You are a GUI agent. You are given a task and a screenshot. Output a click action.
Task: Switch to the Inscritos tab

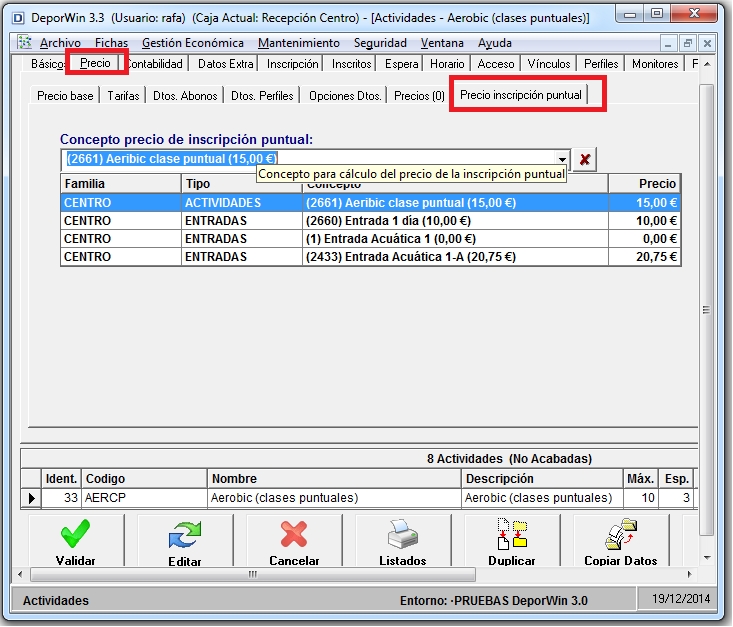(352, 64)
